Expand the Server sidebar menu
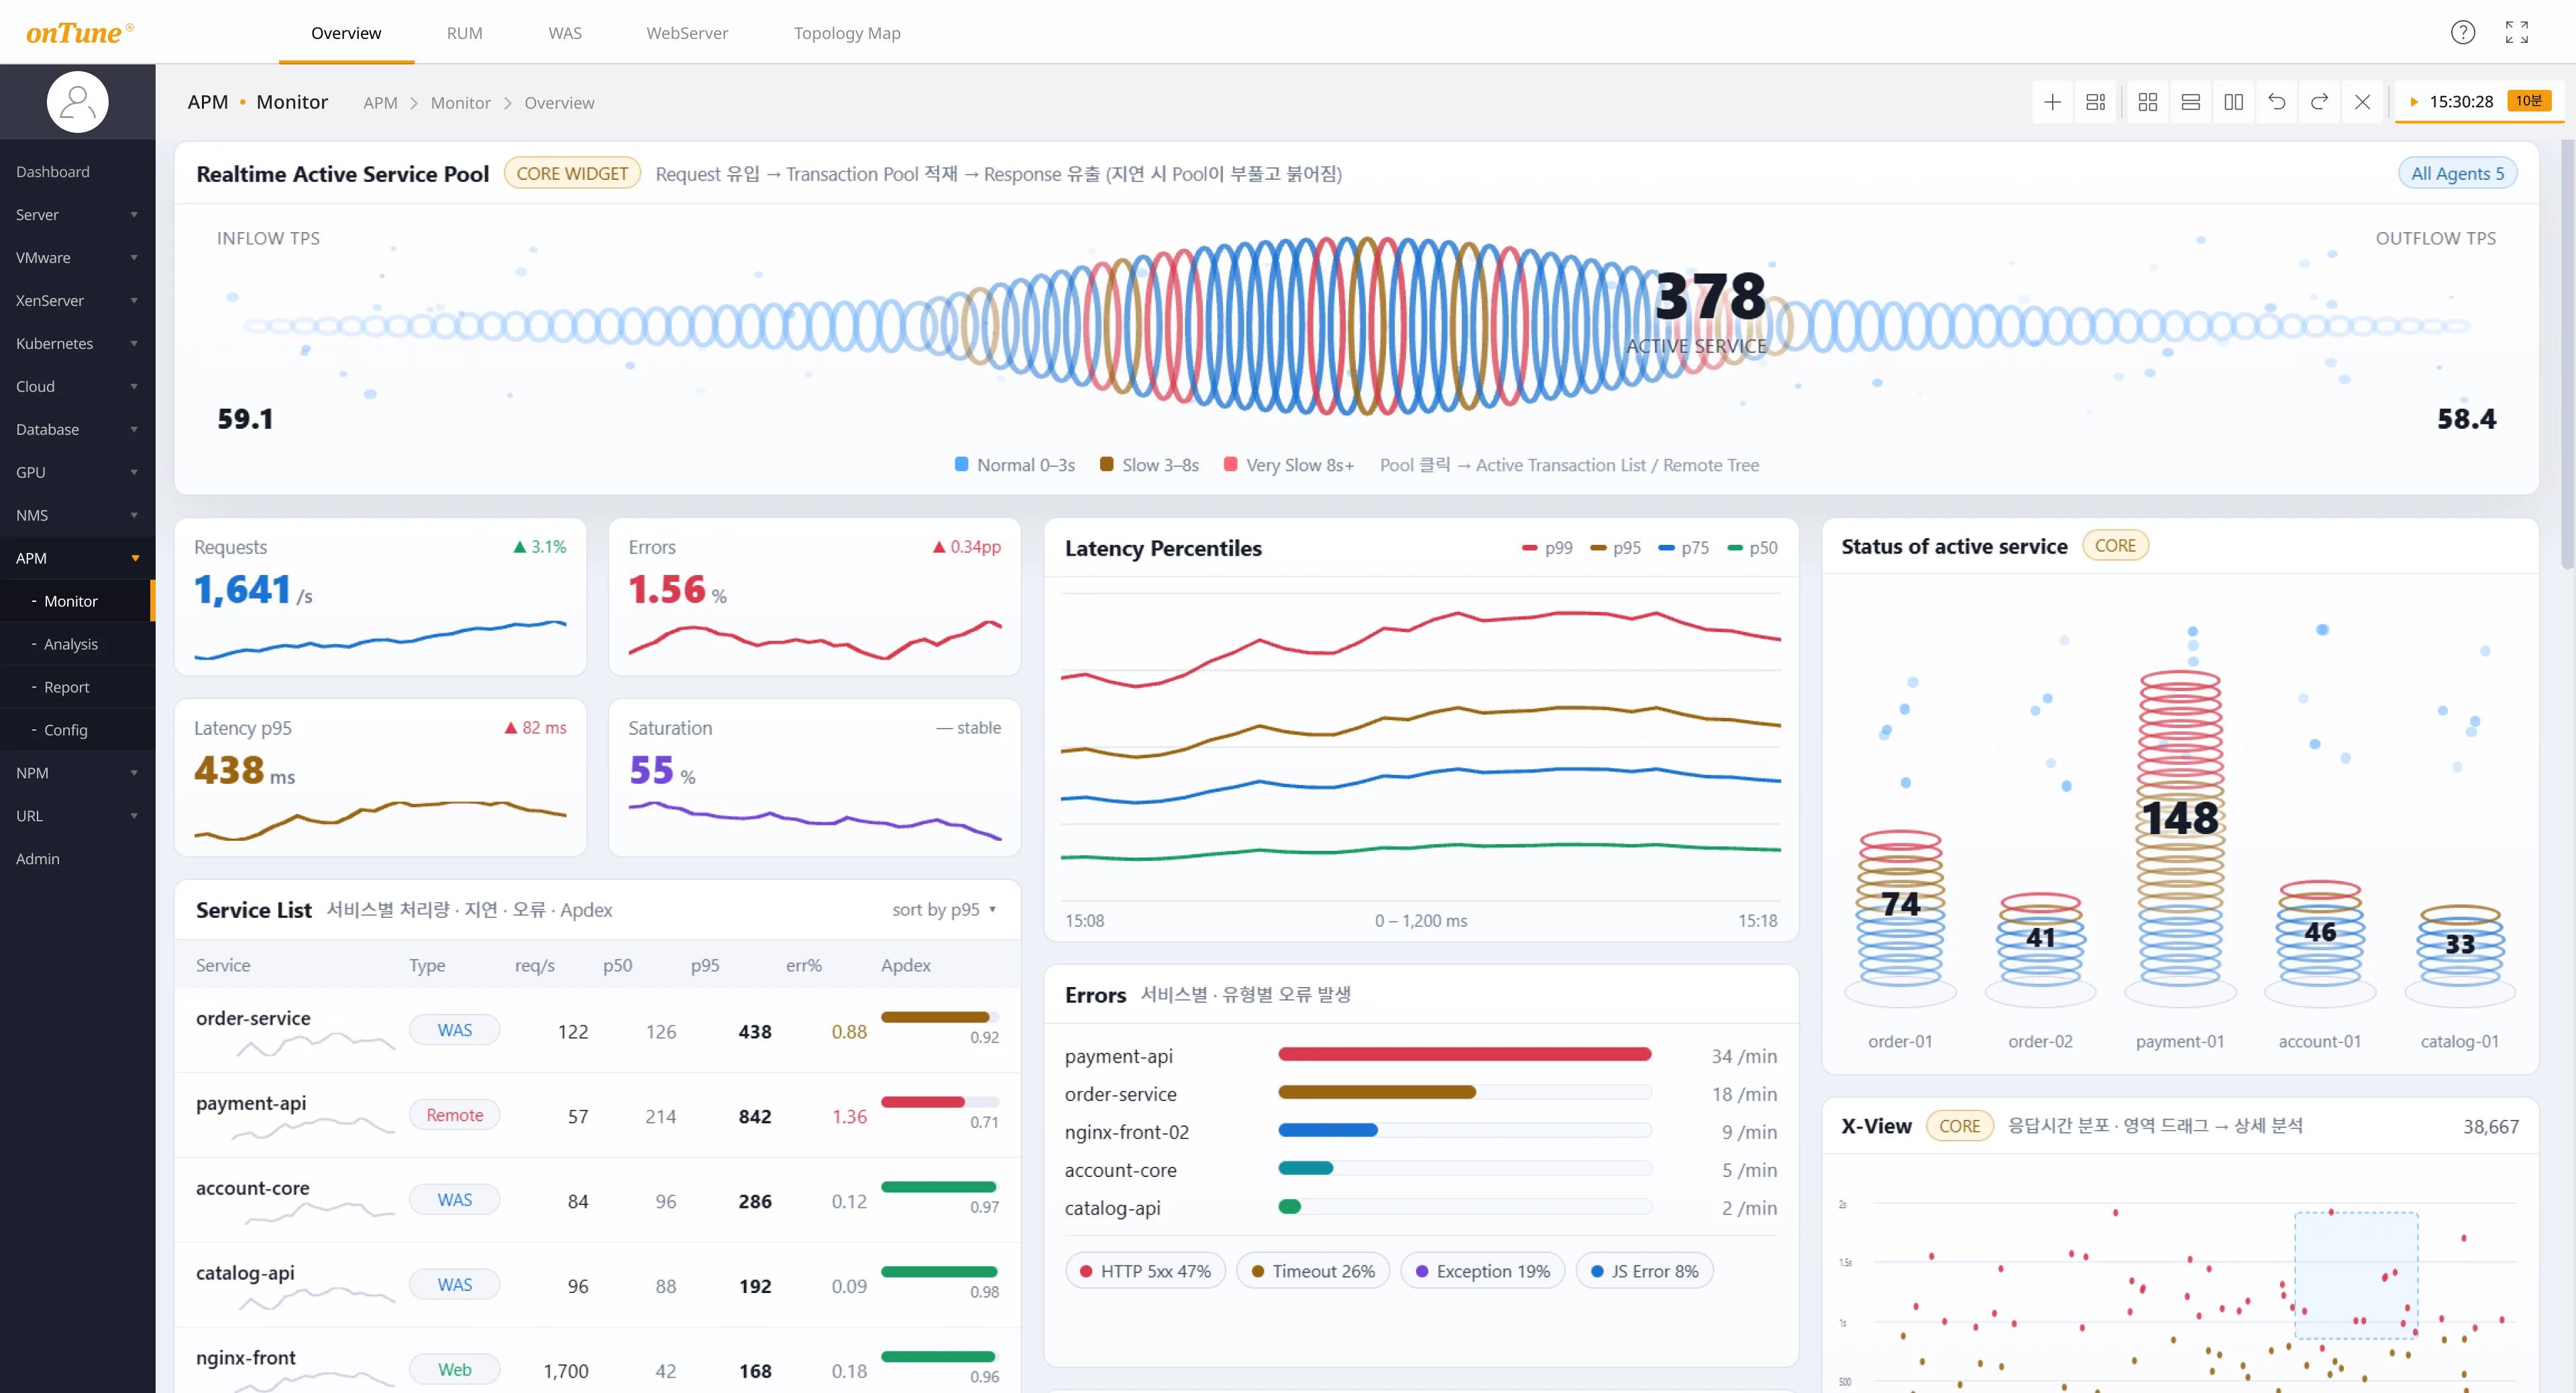Screen dimensions: 2576x1393 pyautogui.click(x=77, y=214)
